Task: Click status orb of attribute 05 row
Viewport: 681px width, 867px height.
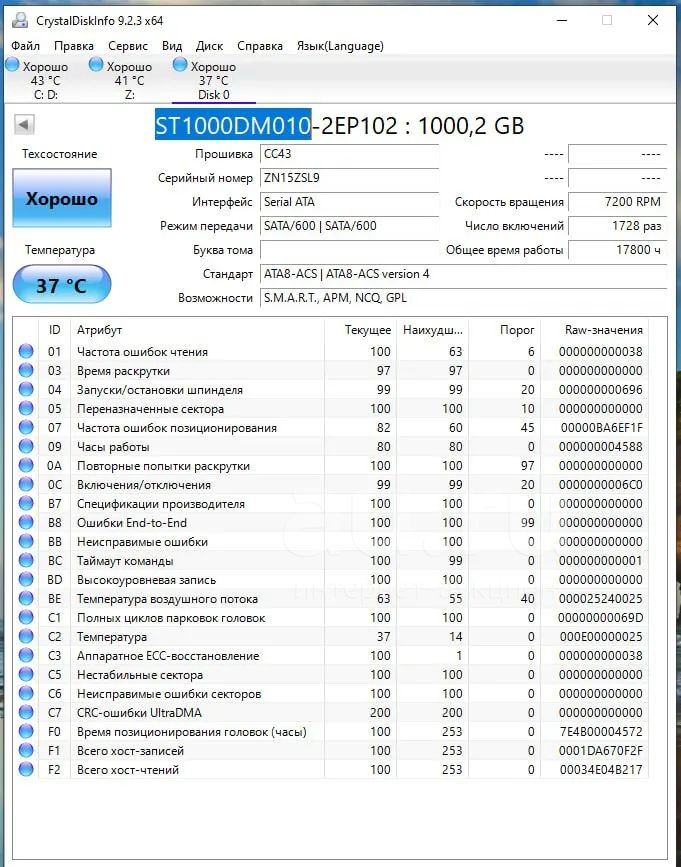Action: click(x=26, y=408)
